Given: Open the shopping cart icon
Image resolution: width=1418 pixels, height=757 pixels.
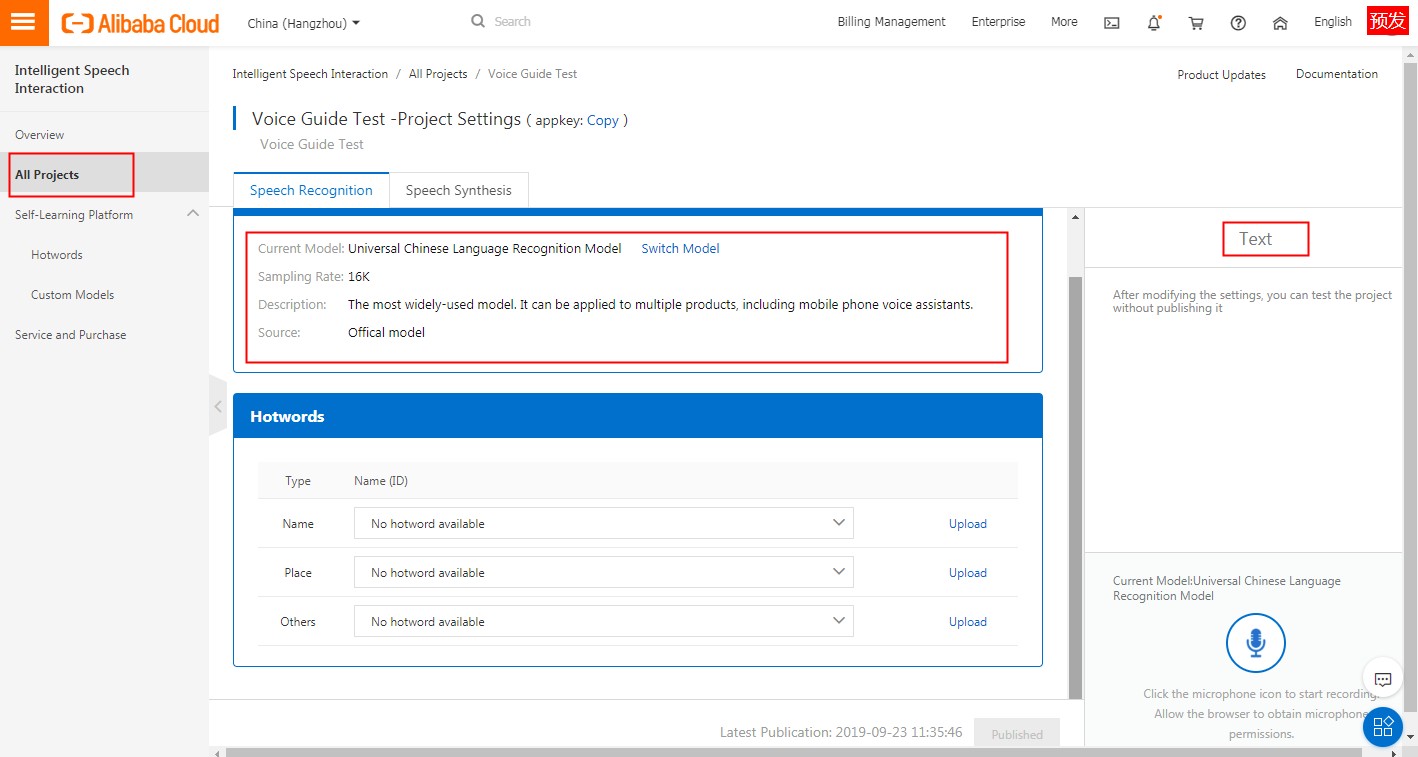Looking at the screenshot, I should (x=1196, y=23).
